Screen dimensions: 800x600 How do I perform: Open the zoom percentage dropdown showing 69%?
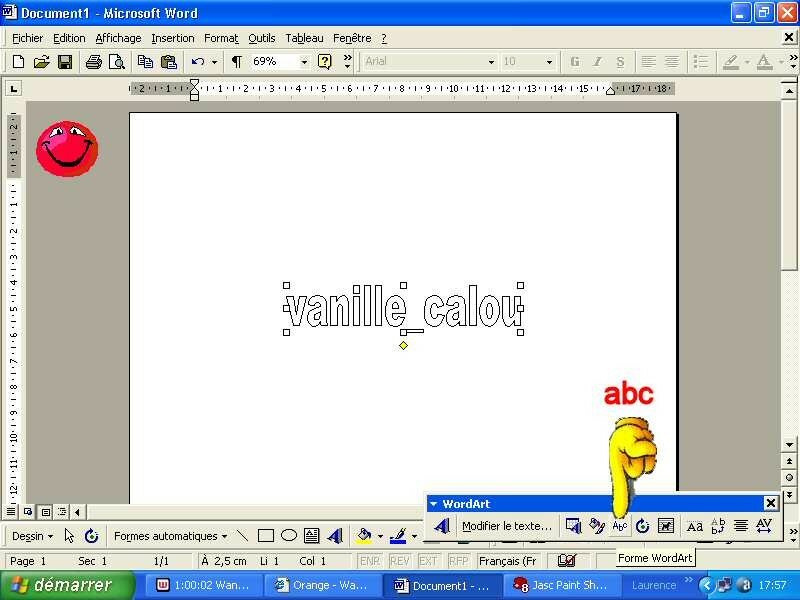point(304,62)
